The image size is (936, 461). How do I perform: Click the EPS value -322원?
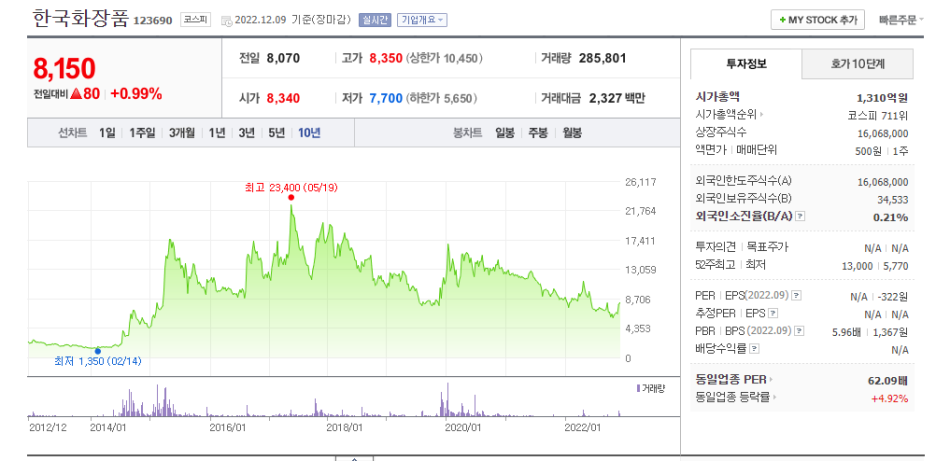[894, 296]
